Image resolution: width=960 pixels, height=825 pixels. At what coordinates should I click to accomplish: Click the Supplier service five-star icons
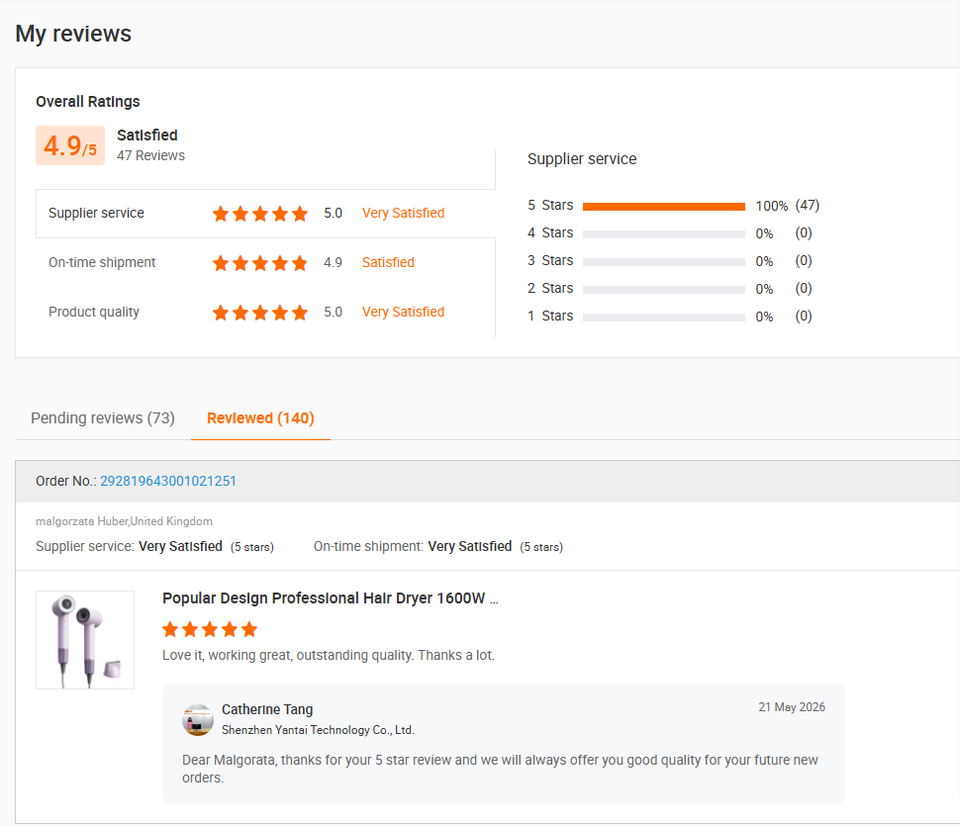[260, 214]
